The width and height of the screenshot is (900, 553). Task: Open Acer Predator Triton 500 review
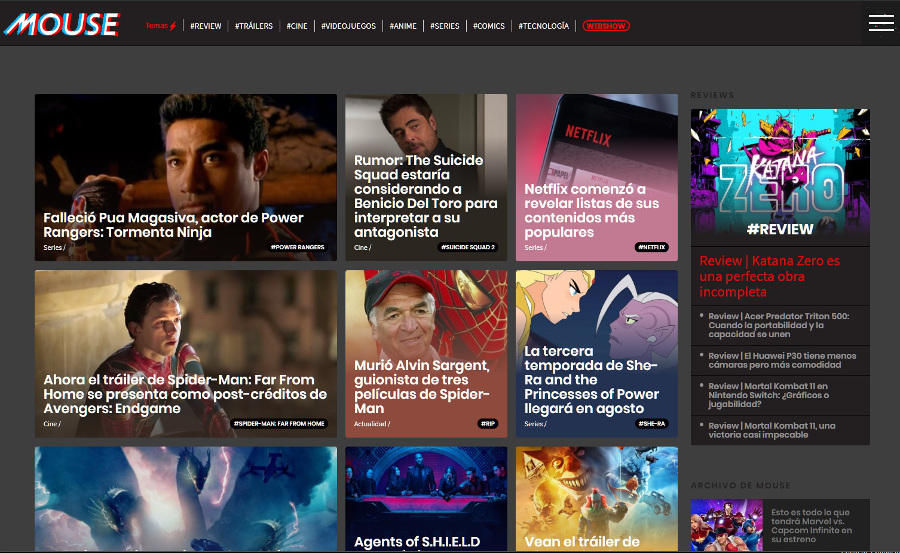[x=778, y=325]
